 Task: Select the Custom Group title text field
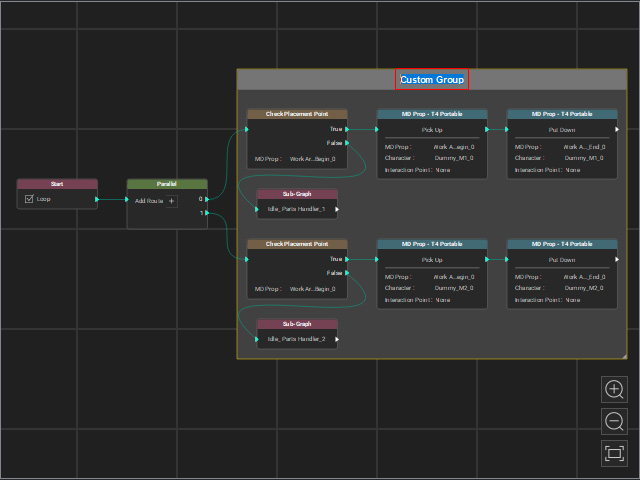pos(432,79)
